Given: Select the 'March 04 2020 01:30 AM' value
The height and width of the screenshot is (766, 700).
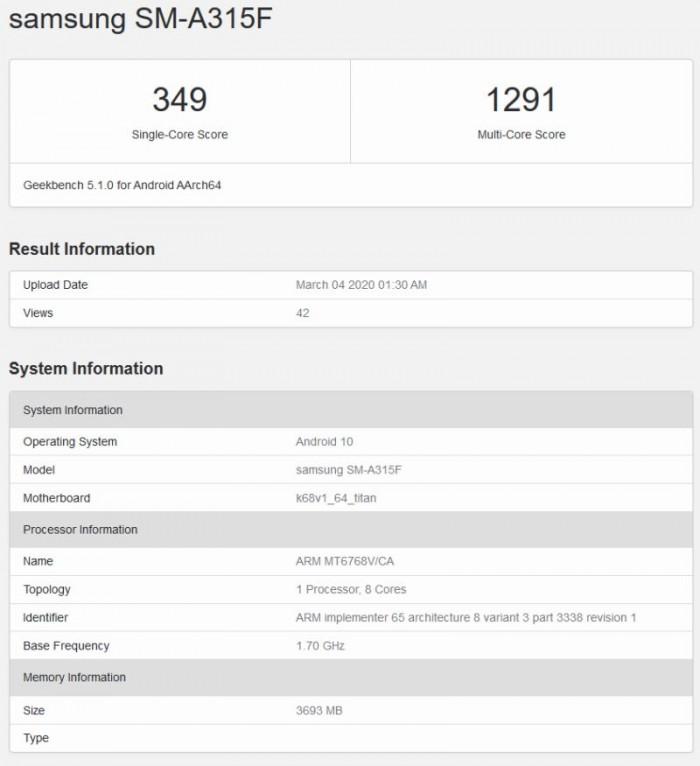Looking at the screenshot, I should pos(361,285).
